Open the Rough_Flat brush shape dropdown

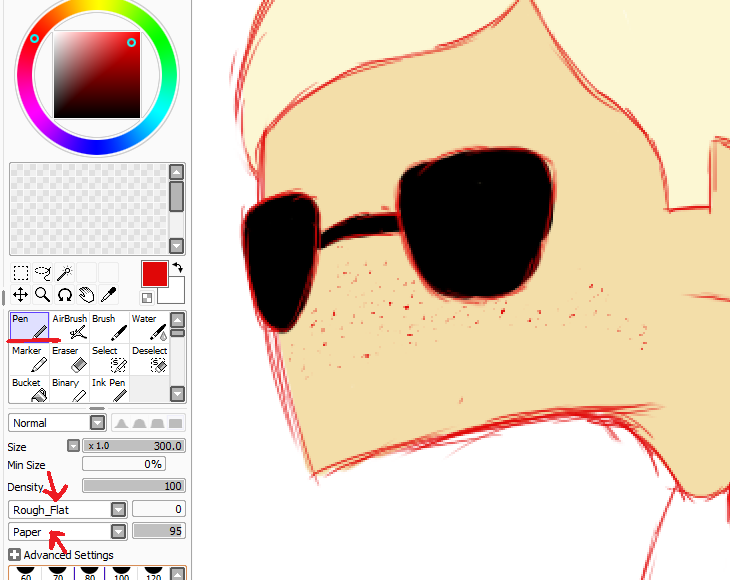click(x=68, y=510)
